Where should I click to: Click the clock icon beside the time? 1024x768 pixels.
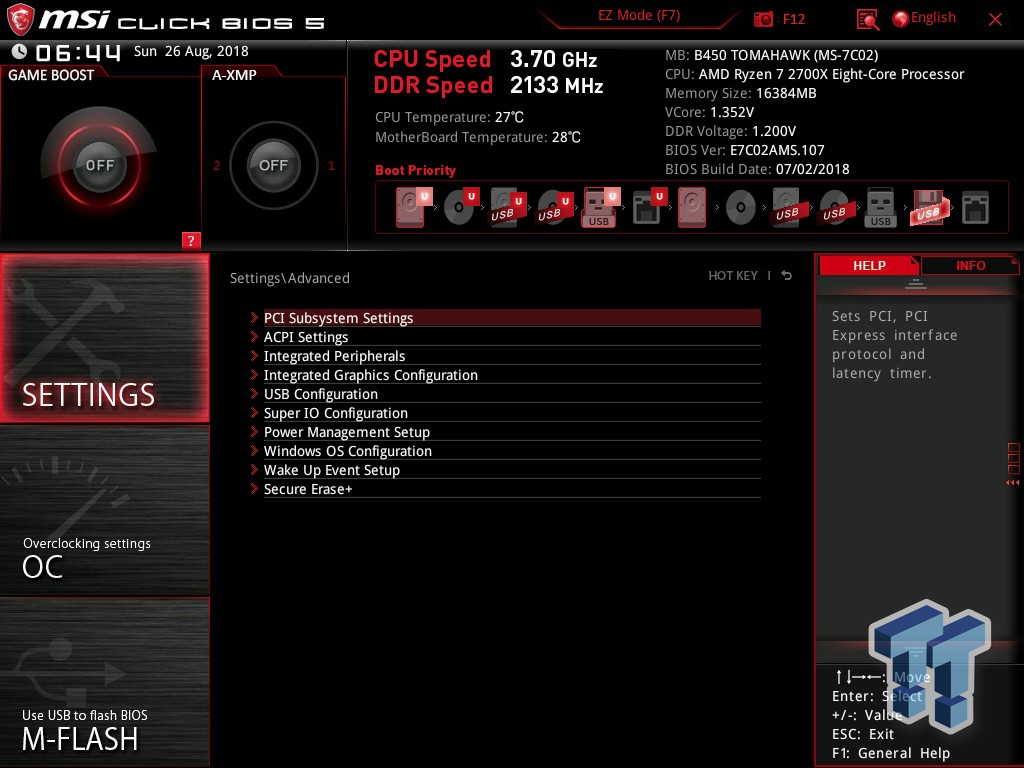(20, 52)
